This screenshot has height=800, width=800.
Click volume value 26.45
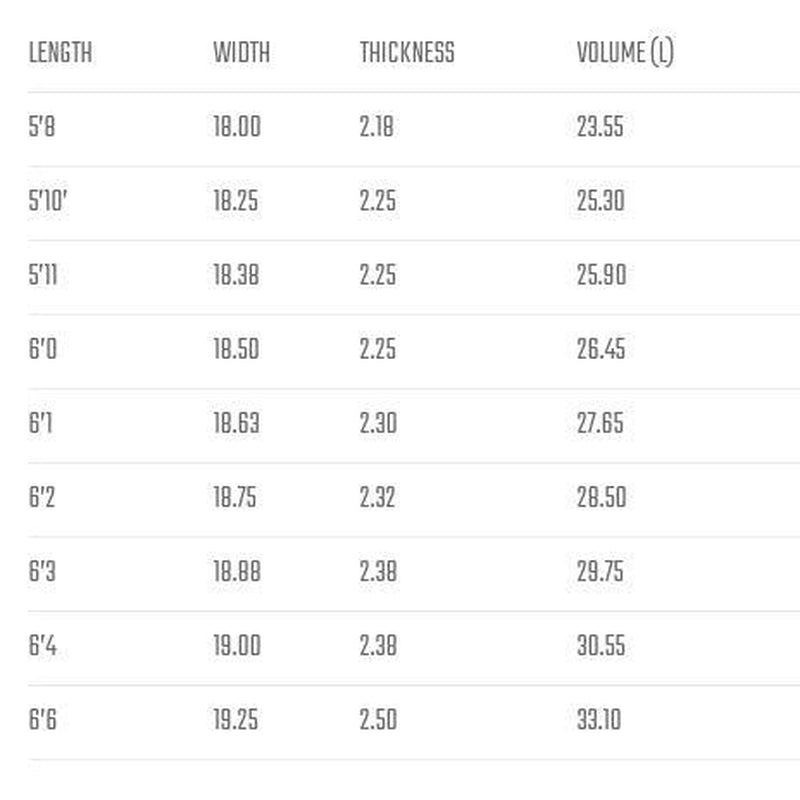click(x=601, y=349)
